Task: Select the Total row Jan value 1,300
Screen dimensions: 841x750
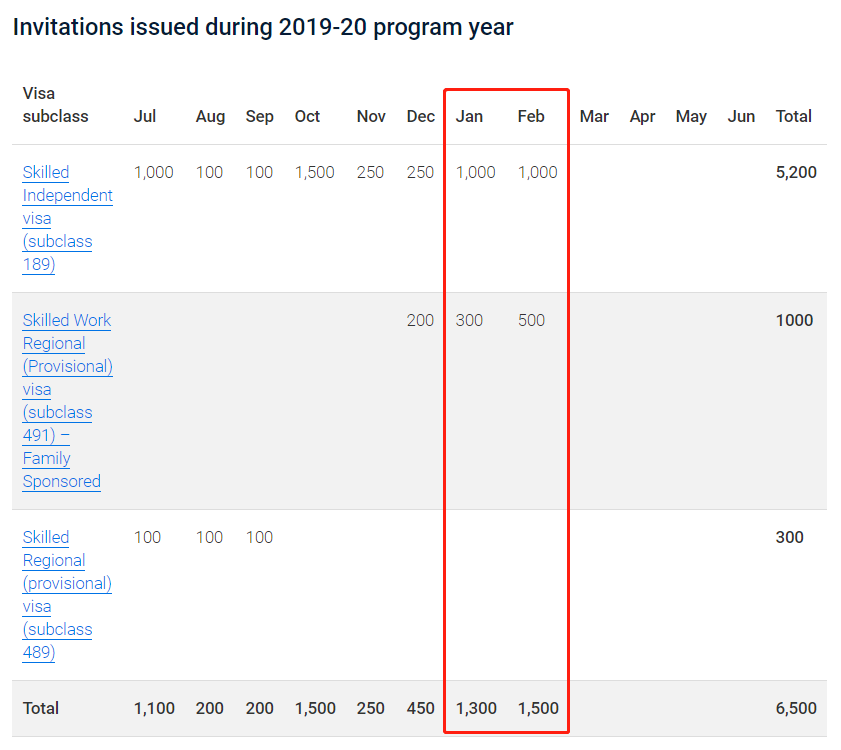Action: pos(476,708)
